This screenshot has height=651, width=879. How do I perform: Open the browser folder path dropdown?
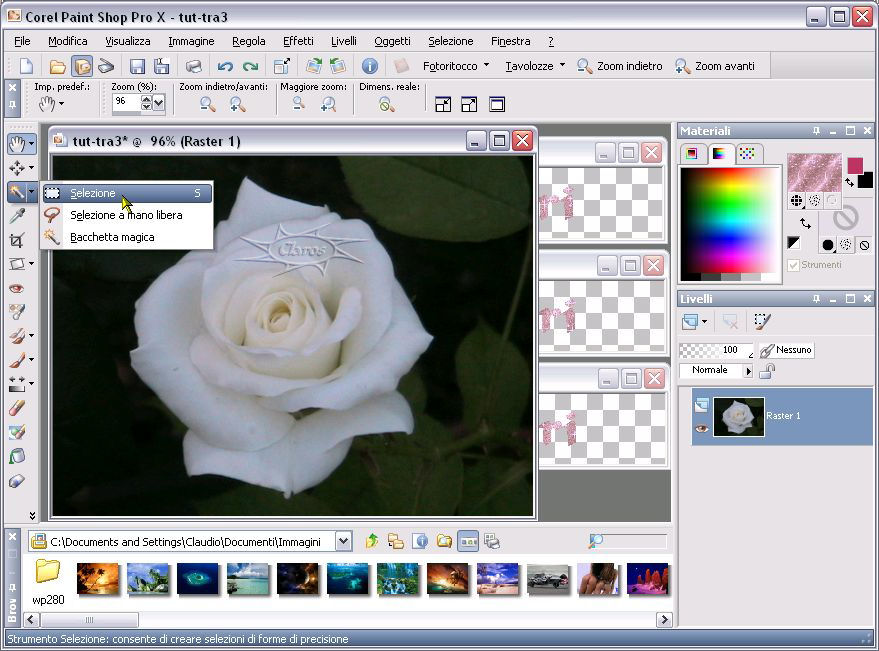point(343,541)
